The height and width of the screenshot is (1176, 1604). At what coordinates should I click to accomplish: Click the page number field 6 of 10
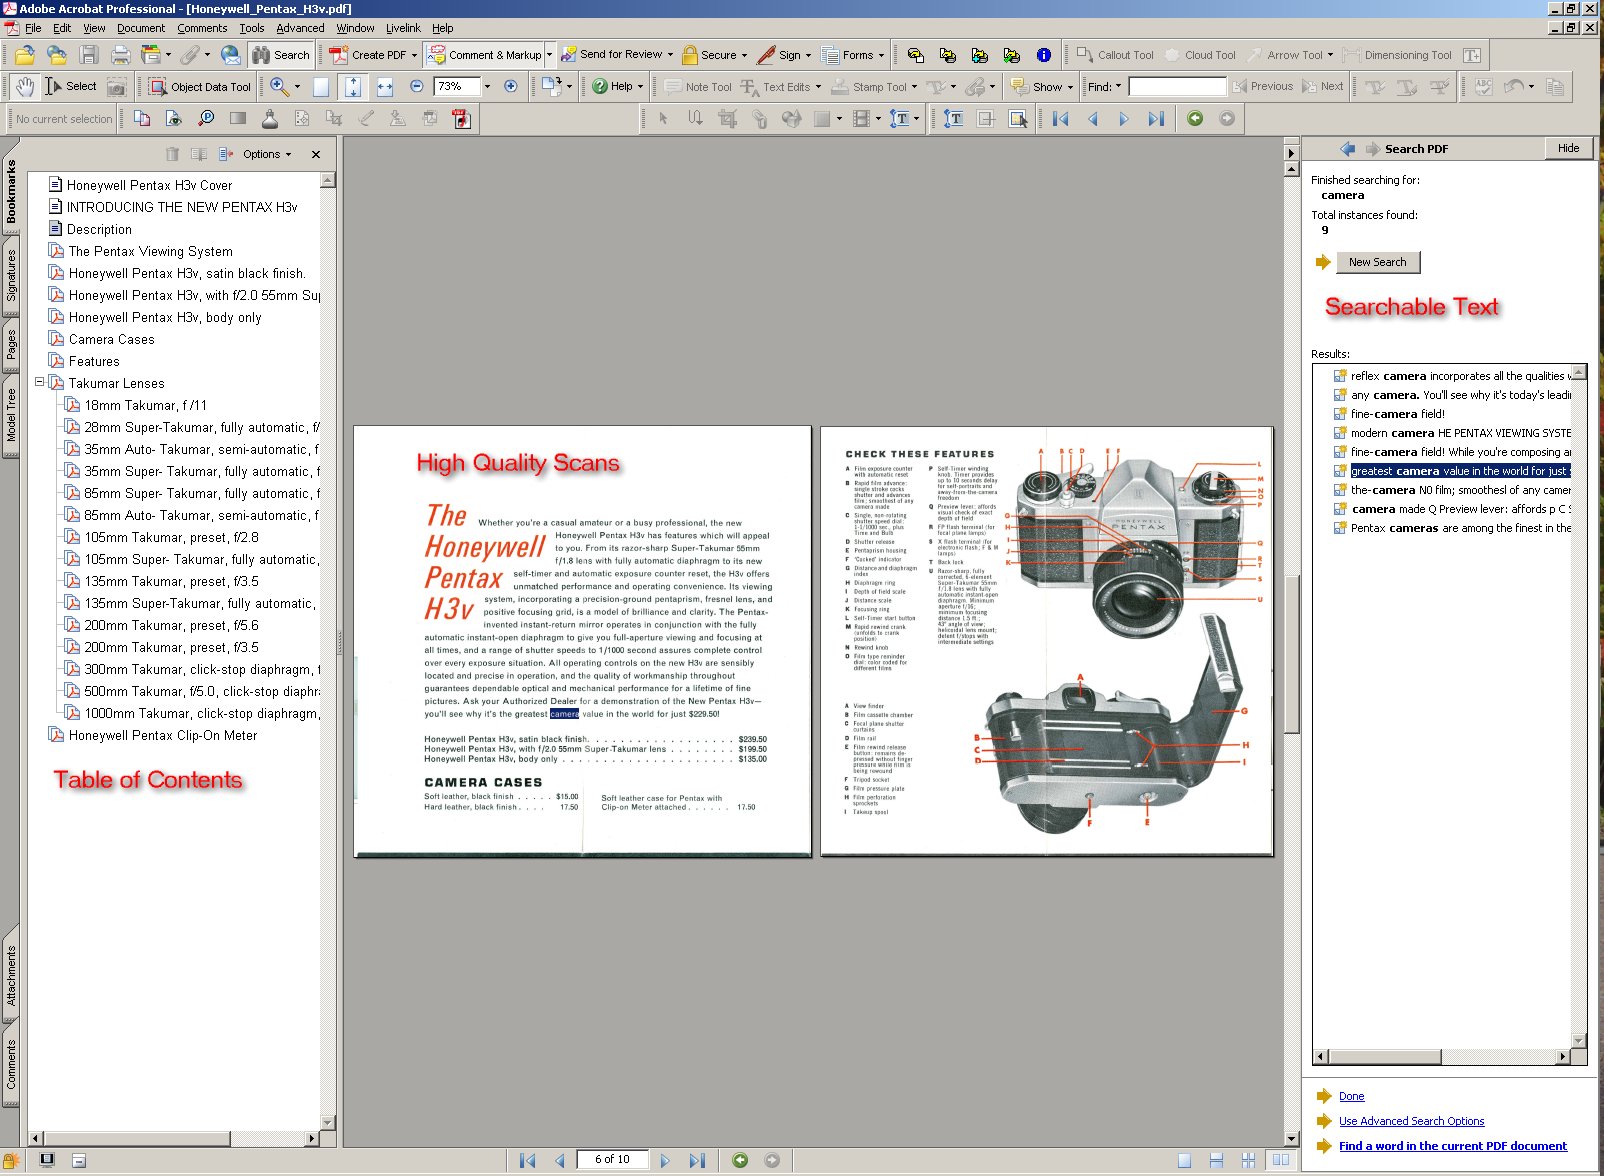coord(612,1160)
